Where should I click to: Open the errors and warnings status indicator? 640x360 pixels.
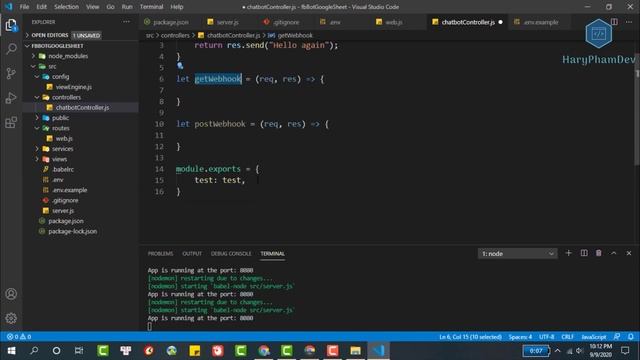(19, 337)
